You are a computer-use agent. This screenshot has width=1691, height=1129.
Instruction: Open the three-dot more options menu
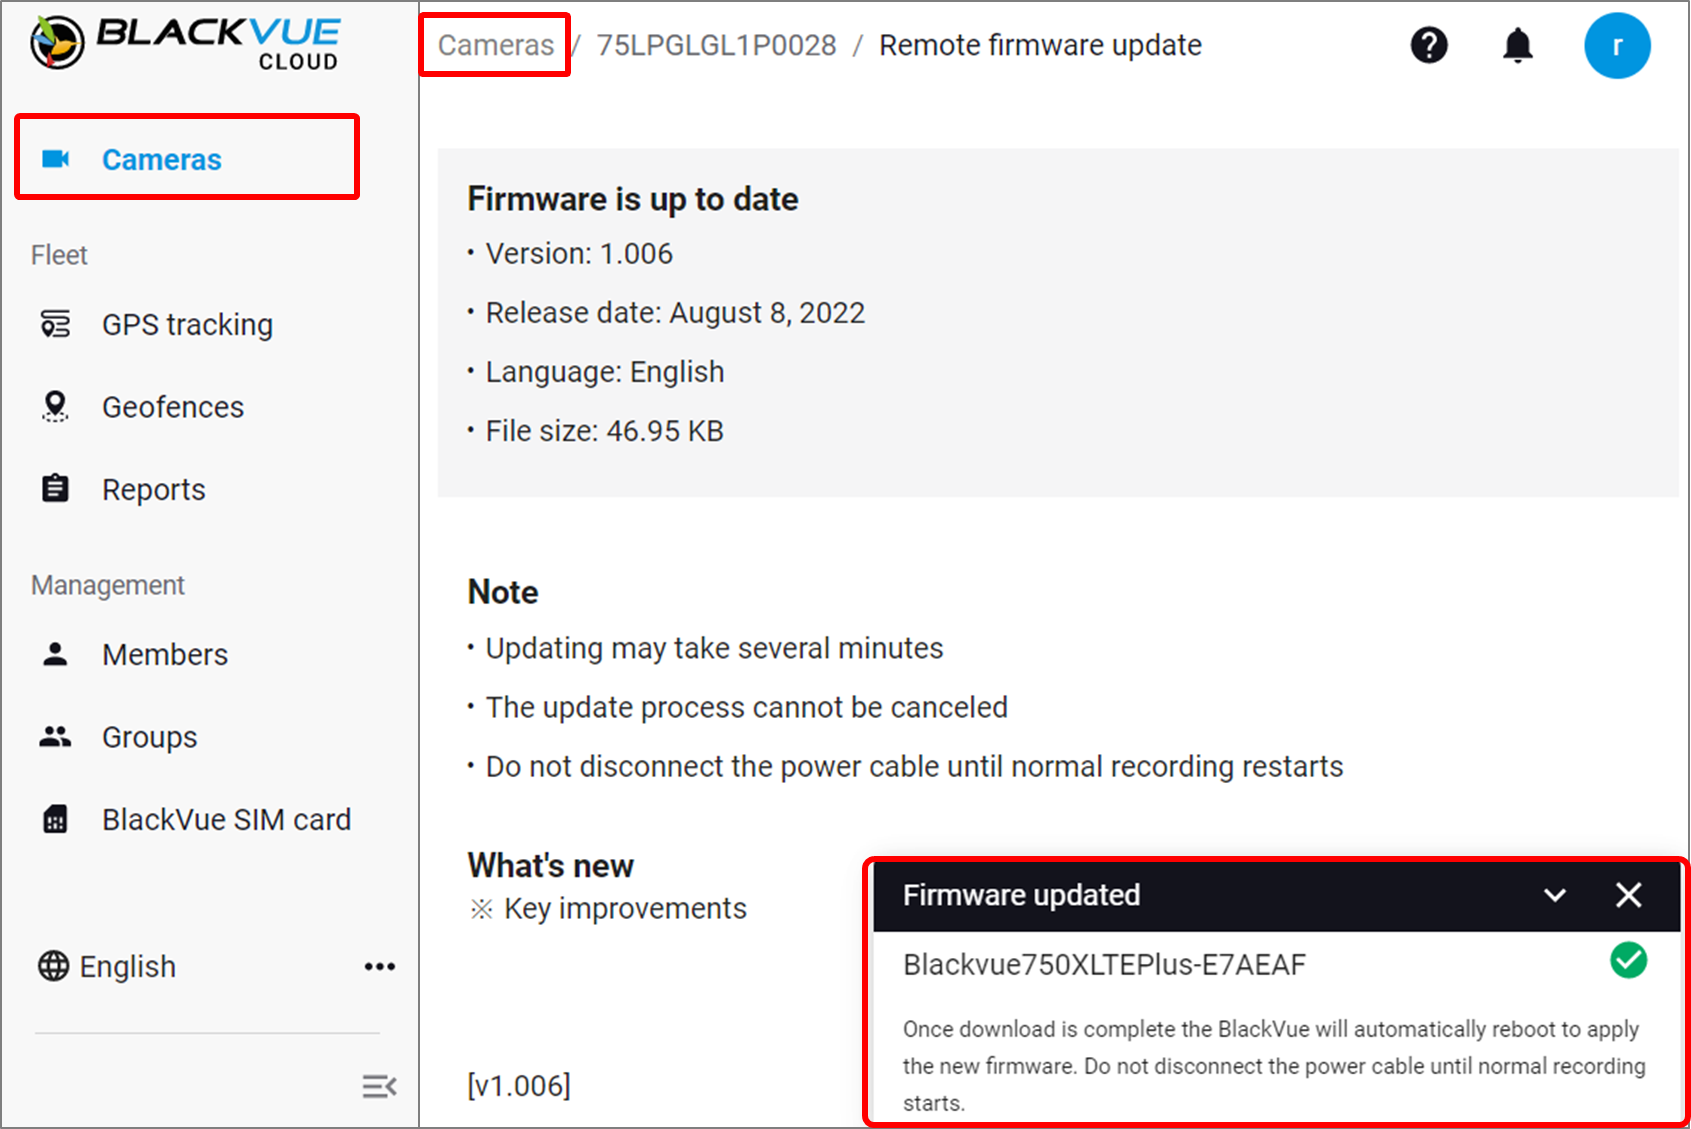[x=380, y=966]
